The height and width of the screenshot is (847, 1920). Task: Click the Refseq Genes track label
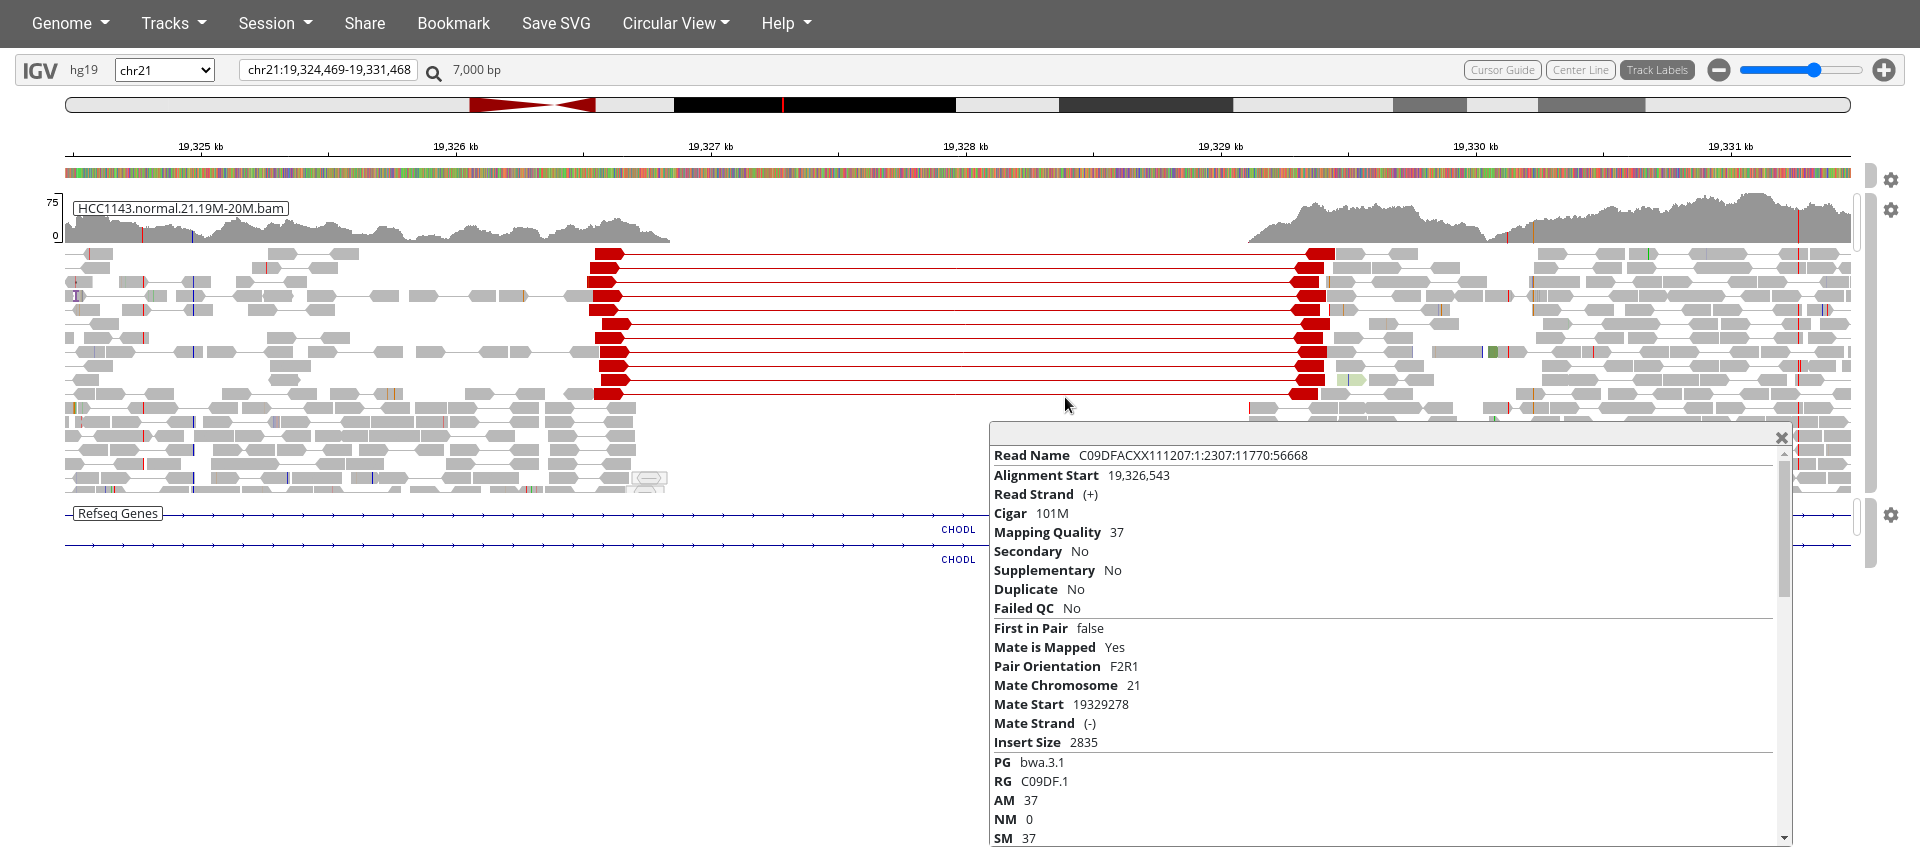(118, 513)
